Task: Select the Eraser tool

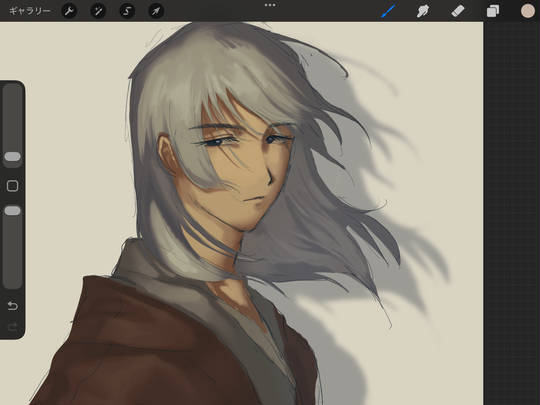Action: [x=458, y=11]
